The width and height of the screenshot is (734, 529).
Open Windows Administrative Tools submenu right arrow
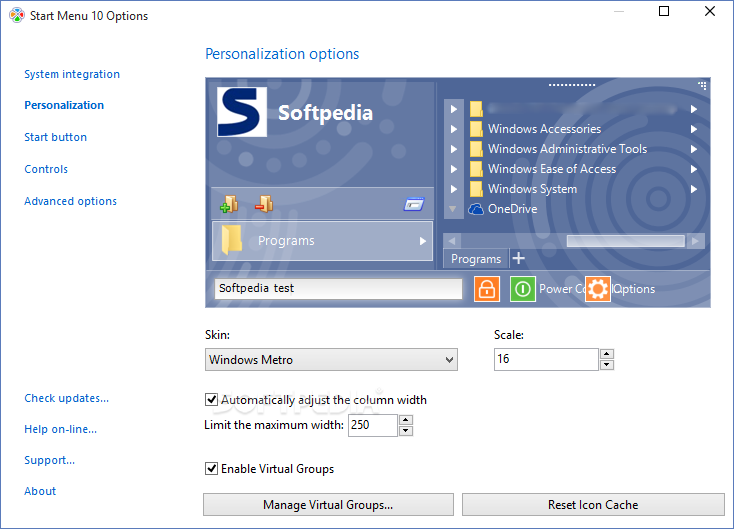coord(694,149)
